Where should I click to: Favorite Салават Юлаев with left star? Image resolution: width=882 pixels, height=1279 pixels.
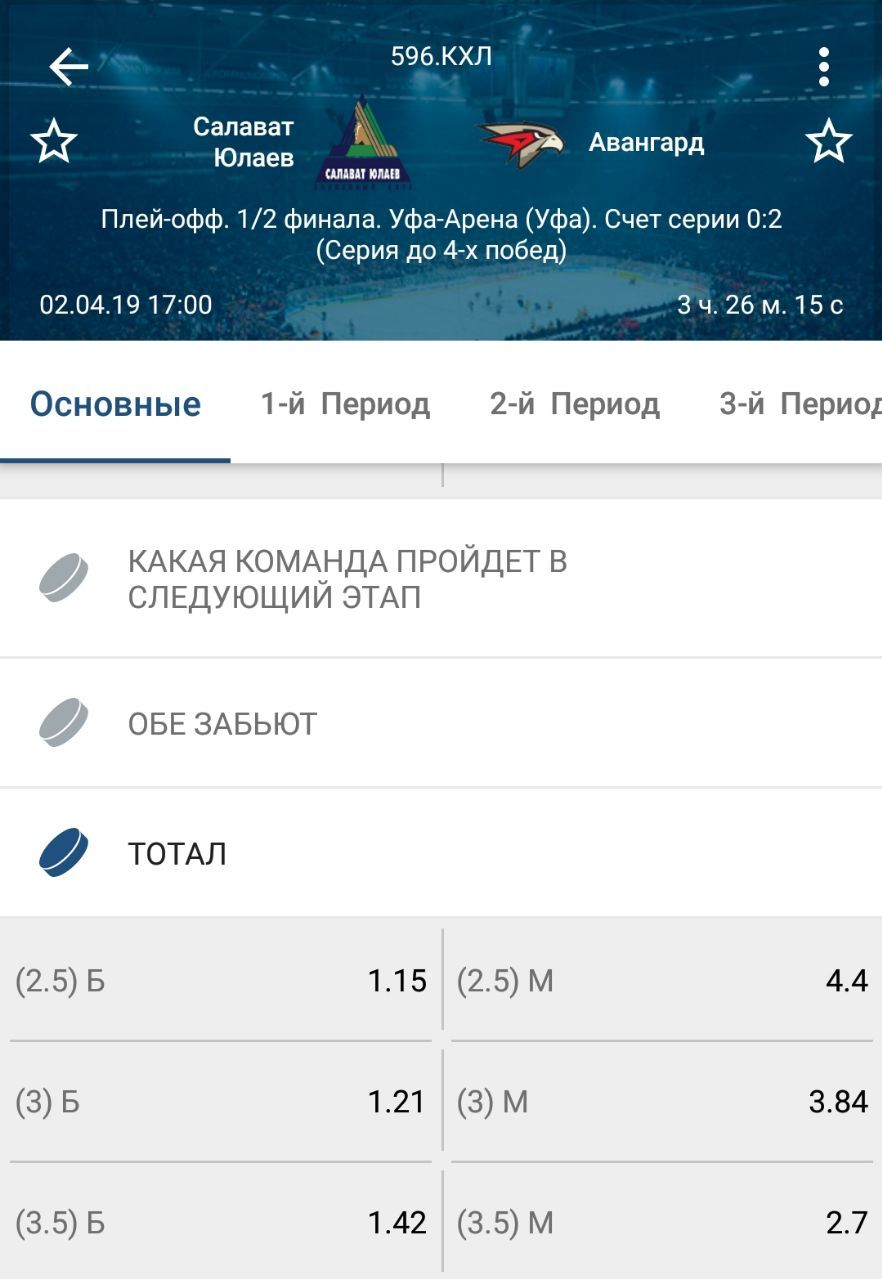point(54,142)
